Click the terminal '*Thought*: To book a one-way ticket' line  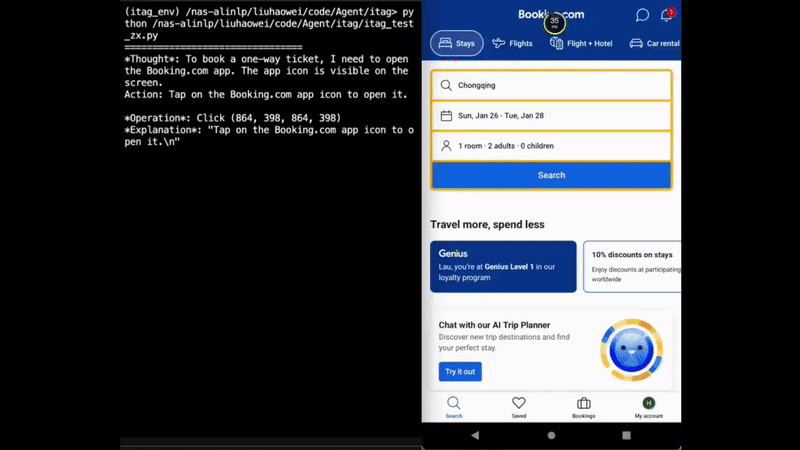pos(266,59)
